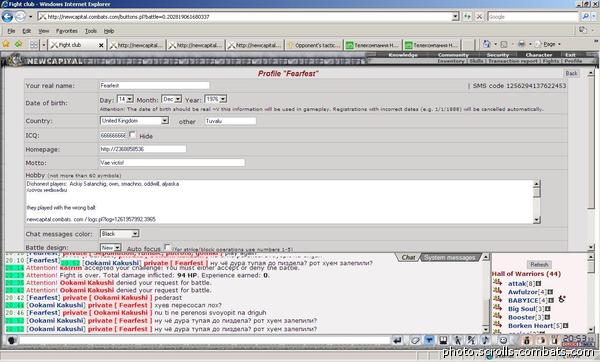
Task: Click the send message arrow icon in chat bar
Action: coord(398,340)
